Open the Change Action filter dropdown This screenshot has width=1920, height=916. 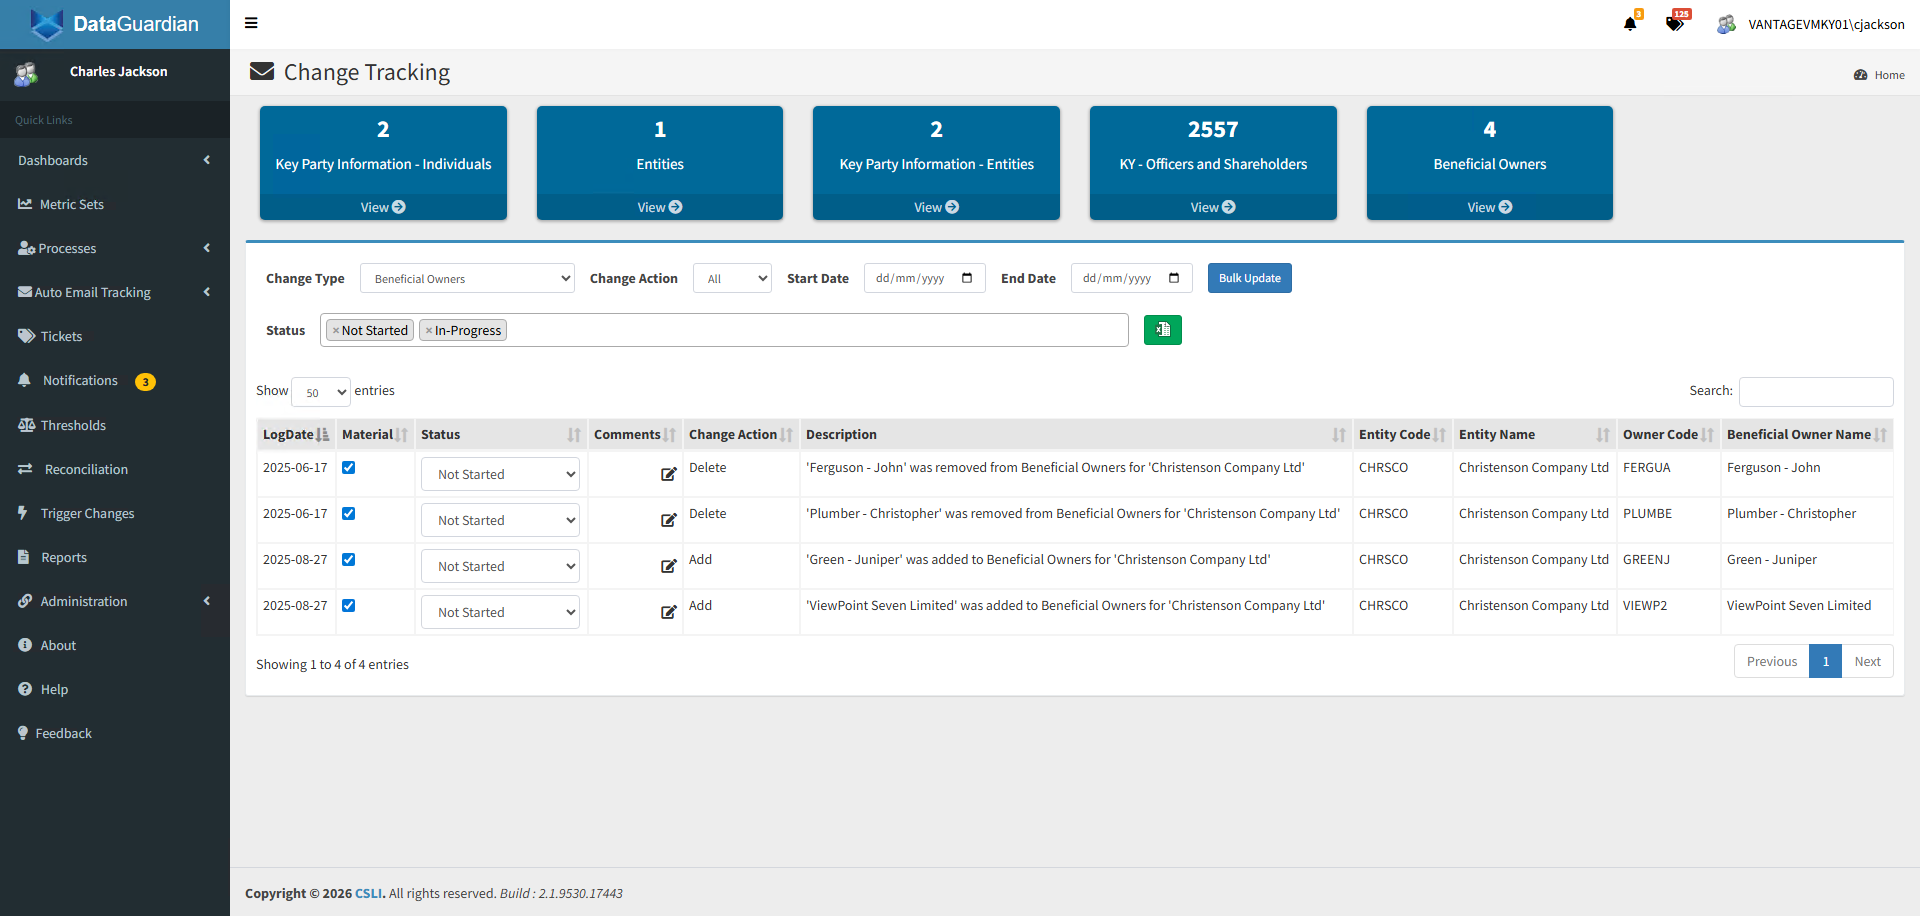pos(732,279)
